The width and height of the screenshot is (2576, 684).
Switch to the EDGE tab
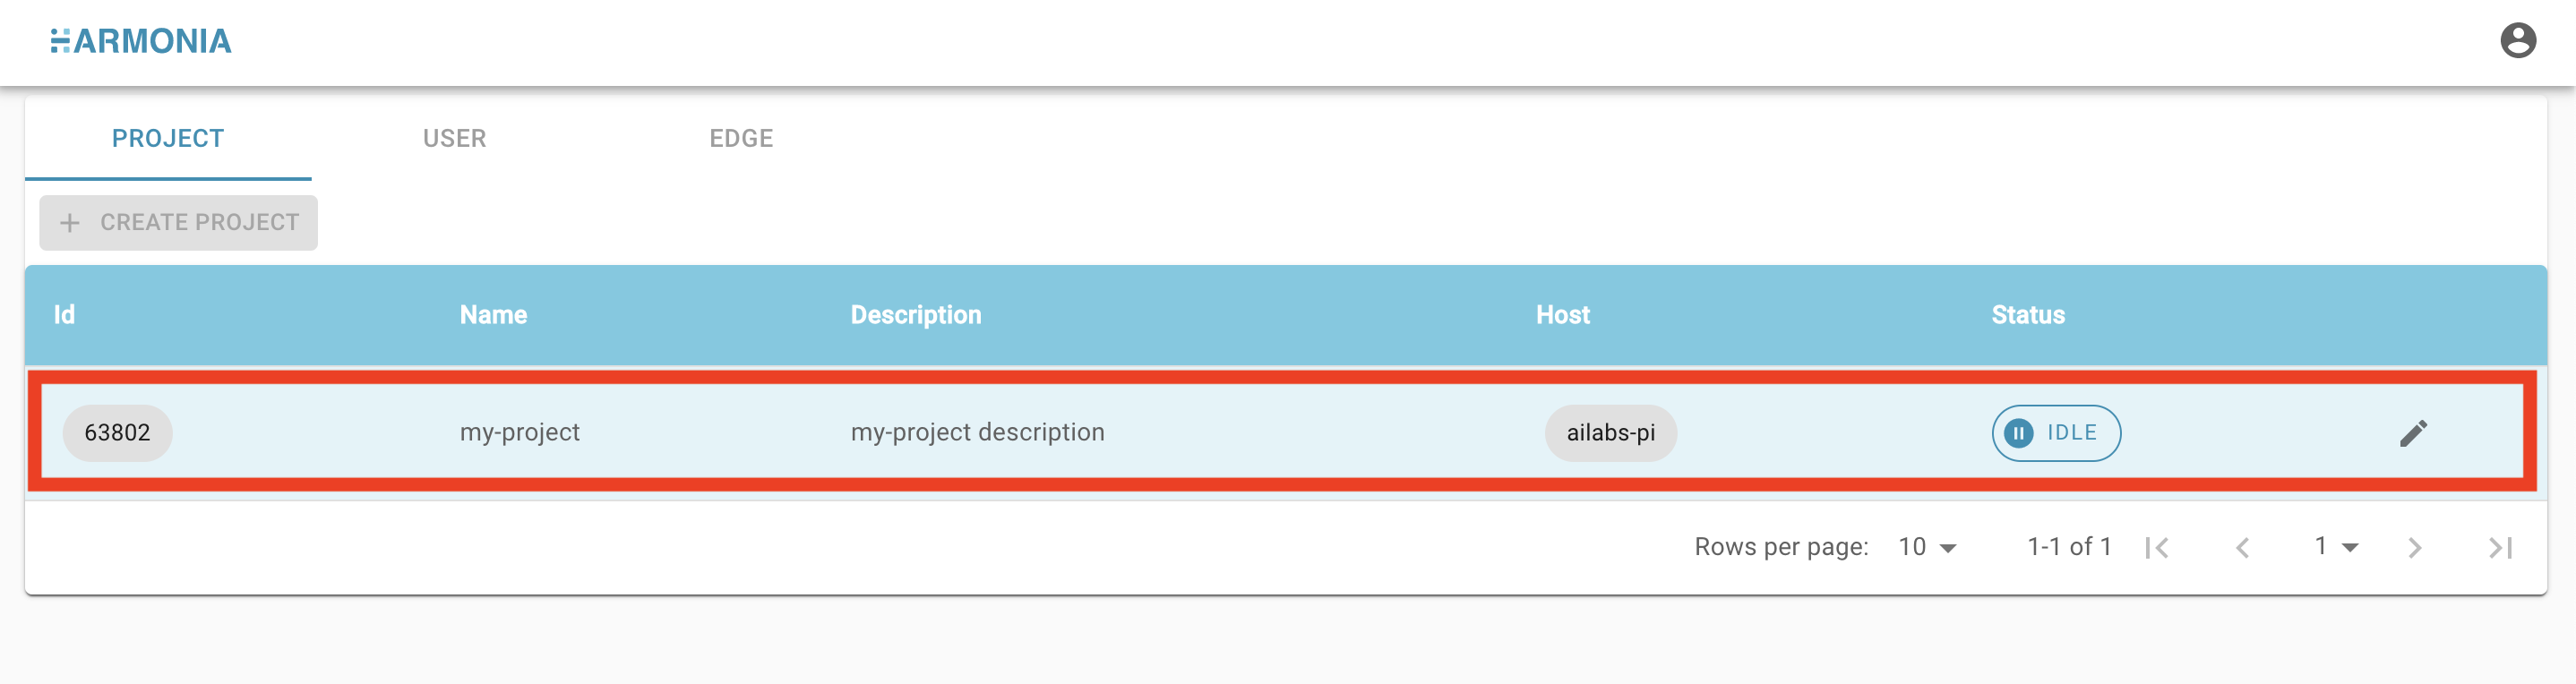741,138
